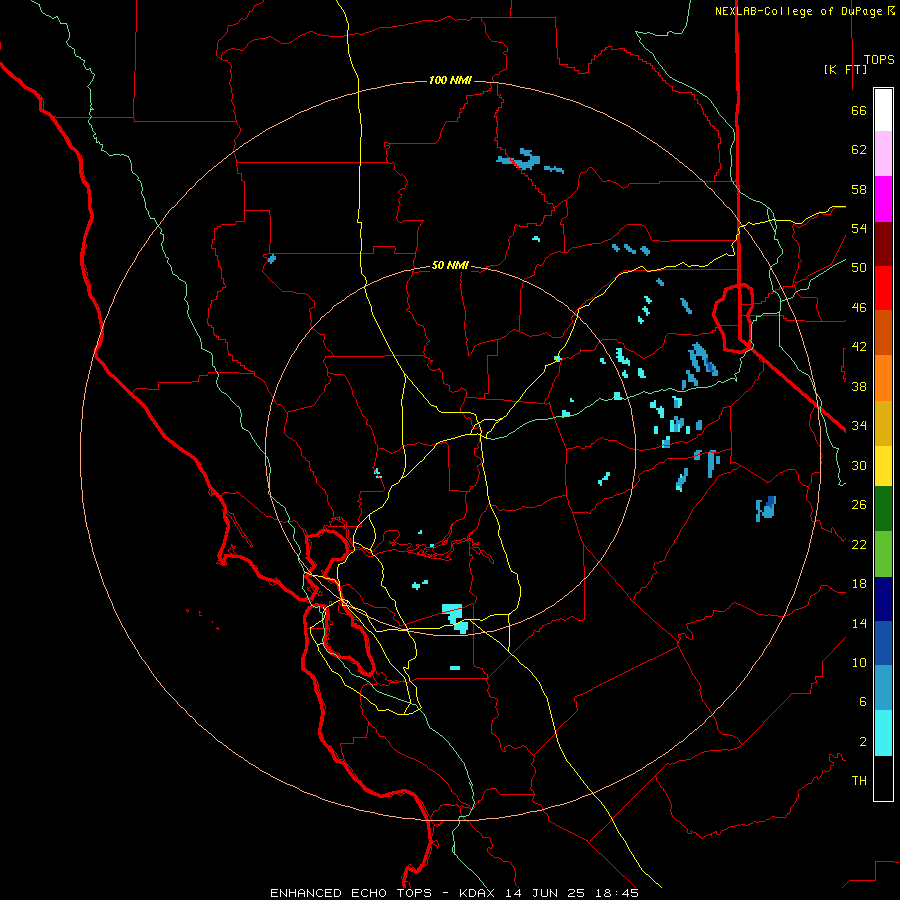
Task: Click the legend value "6"
Action: point(863,702)
